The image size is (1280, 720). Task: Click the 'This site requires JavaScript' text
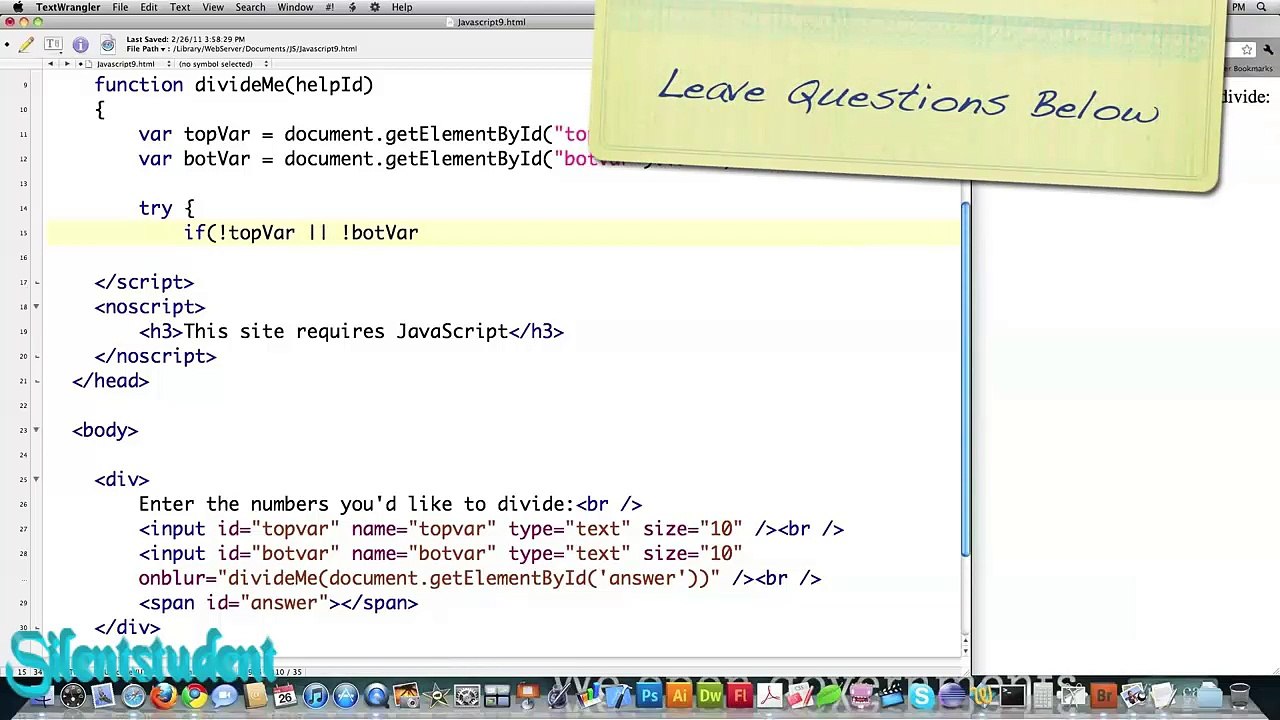(346, 332)
